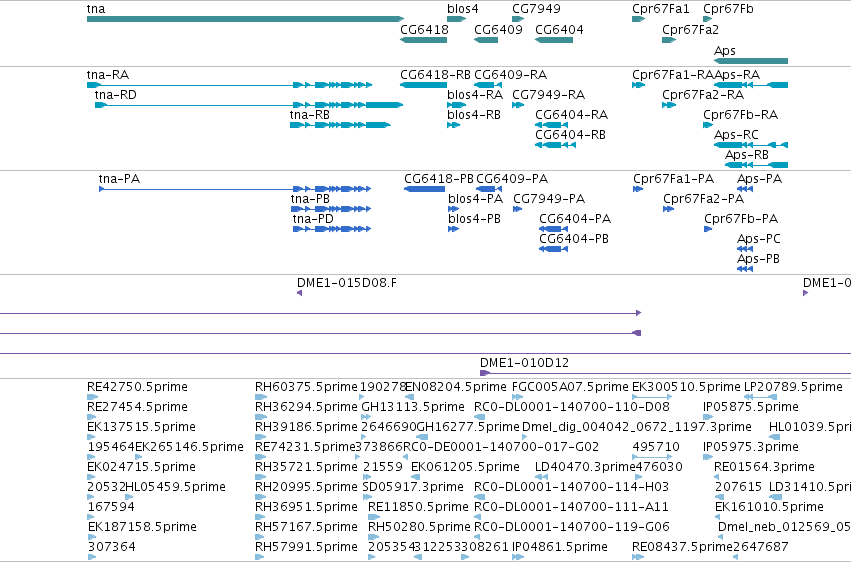Click the Aps gene bar
The height and width of the screenshot is (562, 851).
tap(751, 61)
